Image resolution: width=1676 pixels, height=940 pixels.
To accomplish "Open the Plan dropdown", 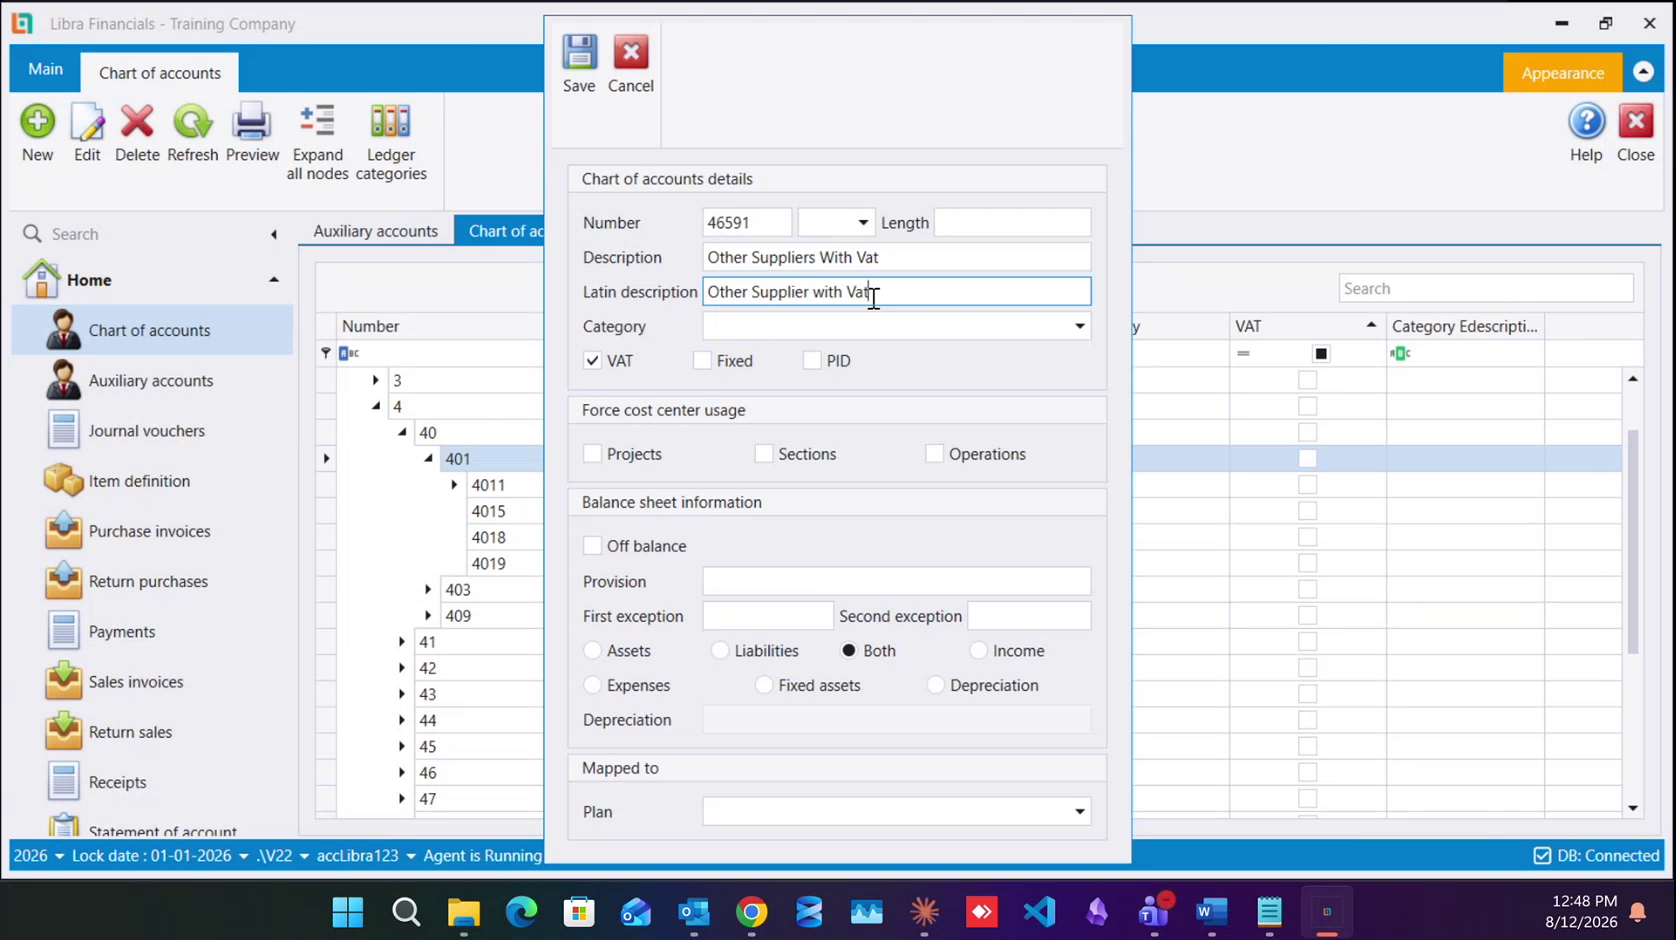I will [1079, 812].
